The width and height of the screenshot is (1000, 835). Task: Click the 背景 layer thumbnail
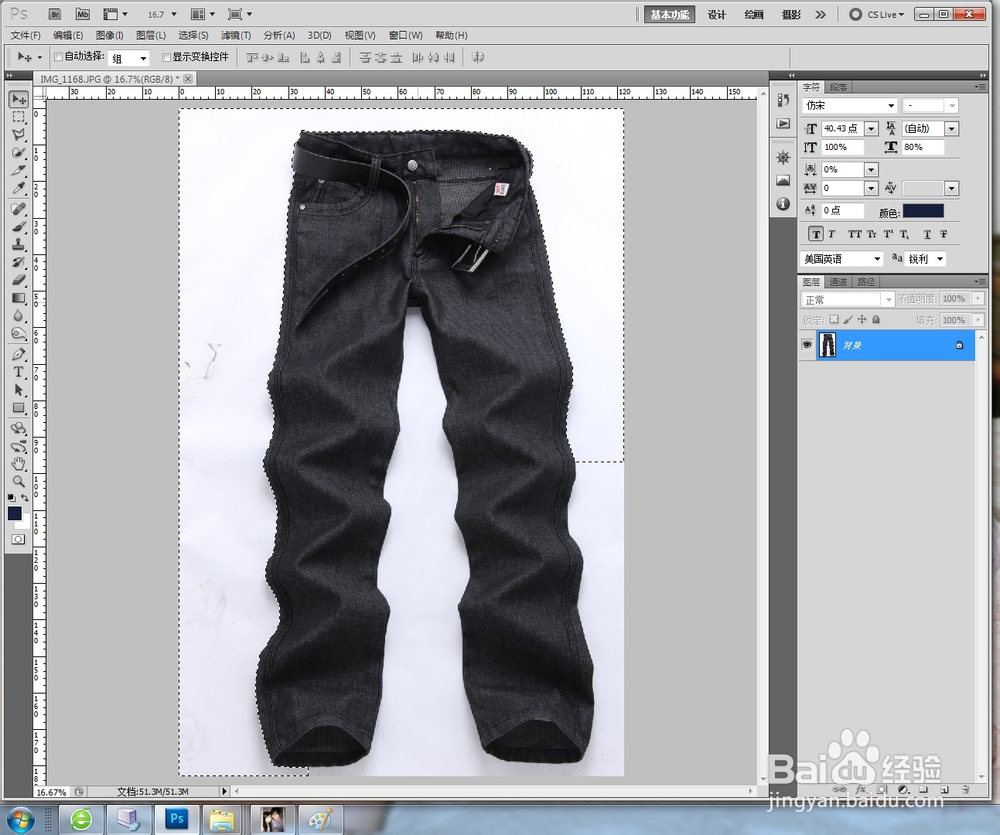[x=827, y=345]
